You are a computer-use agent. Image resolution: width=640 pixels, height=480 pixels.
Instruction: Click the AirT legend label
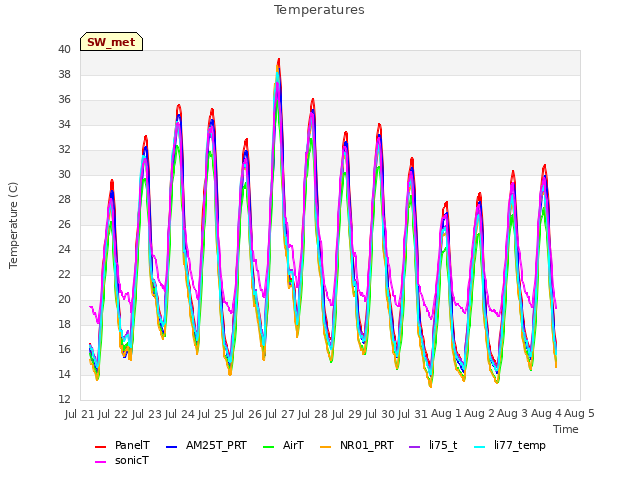click(x=293, y=445)
